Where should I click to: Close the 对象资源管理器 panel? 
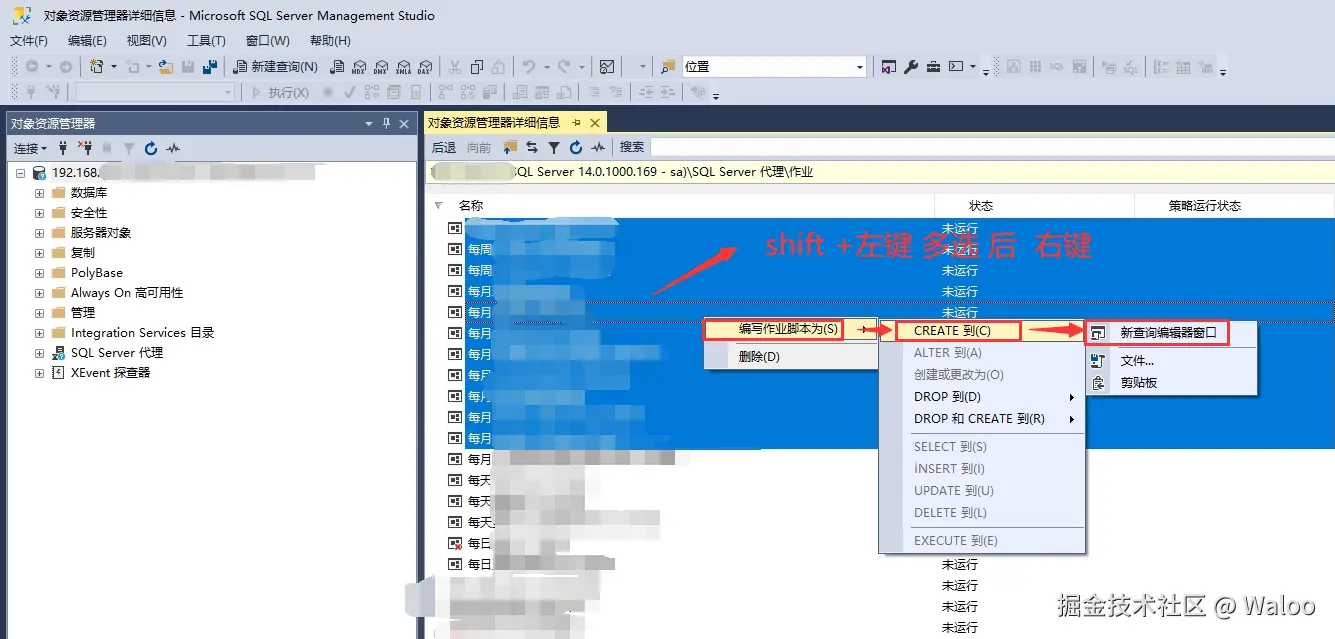[x=404, y=123]
